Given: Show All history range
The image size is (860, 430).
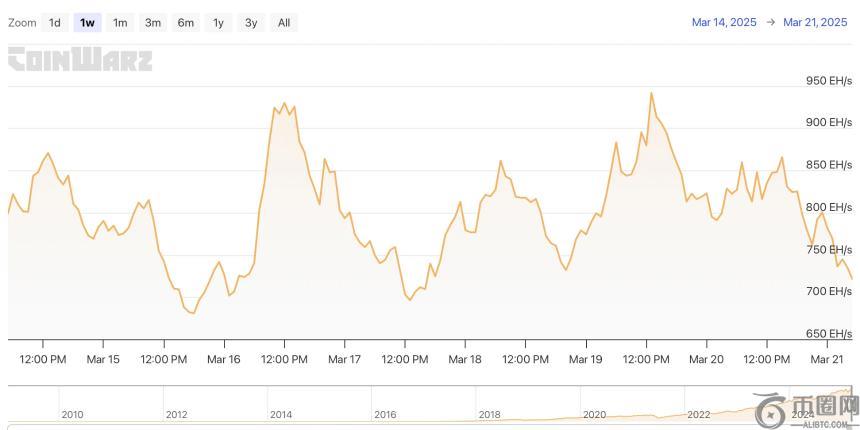Looking at the screenshot, I should click(284, 22).
